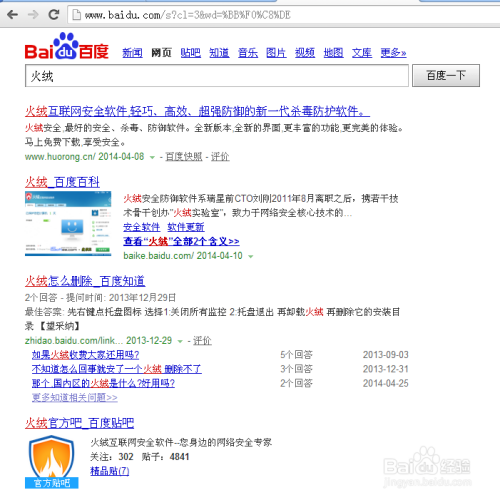Click baike.baidu.com/ green URL text
Viewport: 500px width, 500px height.
point(158,256)
